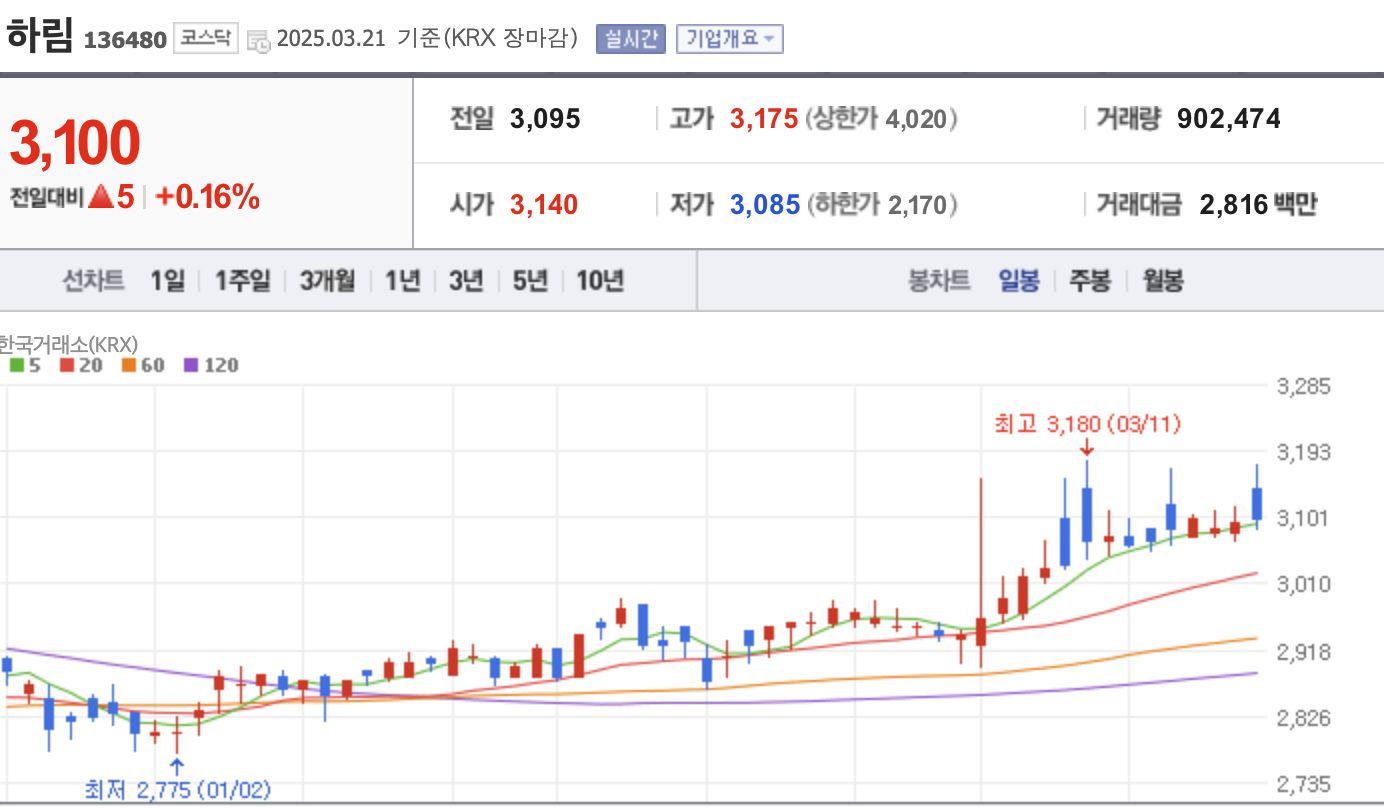Image resolution: width=1384 pixels, height=810 pixels.
Task: Click the 전일 value 3,095
Action: click(x=545, y=119)
